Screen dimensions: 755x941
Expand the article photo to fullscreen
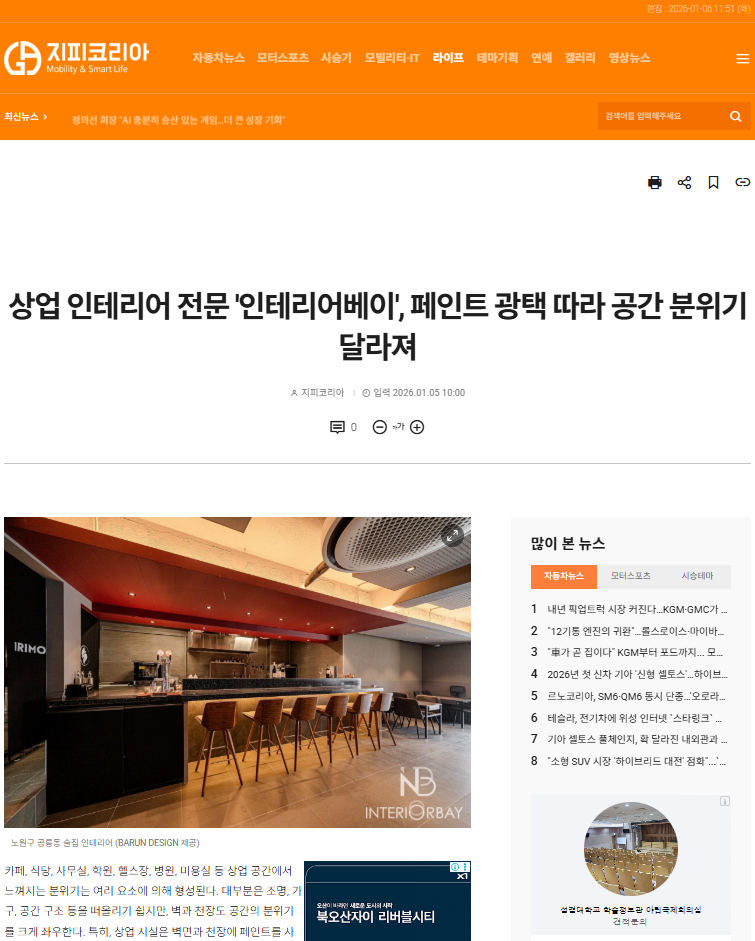(452, 535)
